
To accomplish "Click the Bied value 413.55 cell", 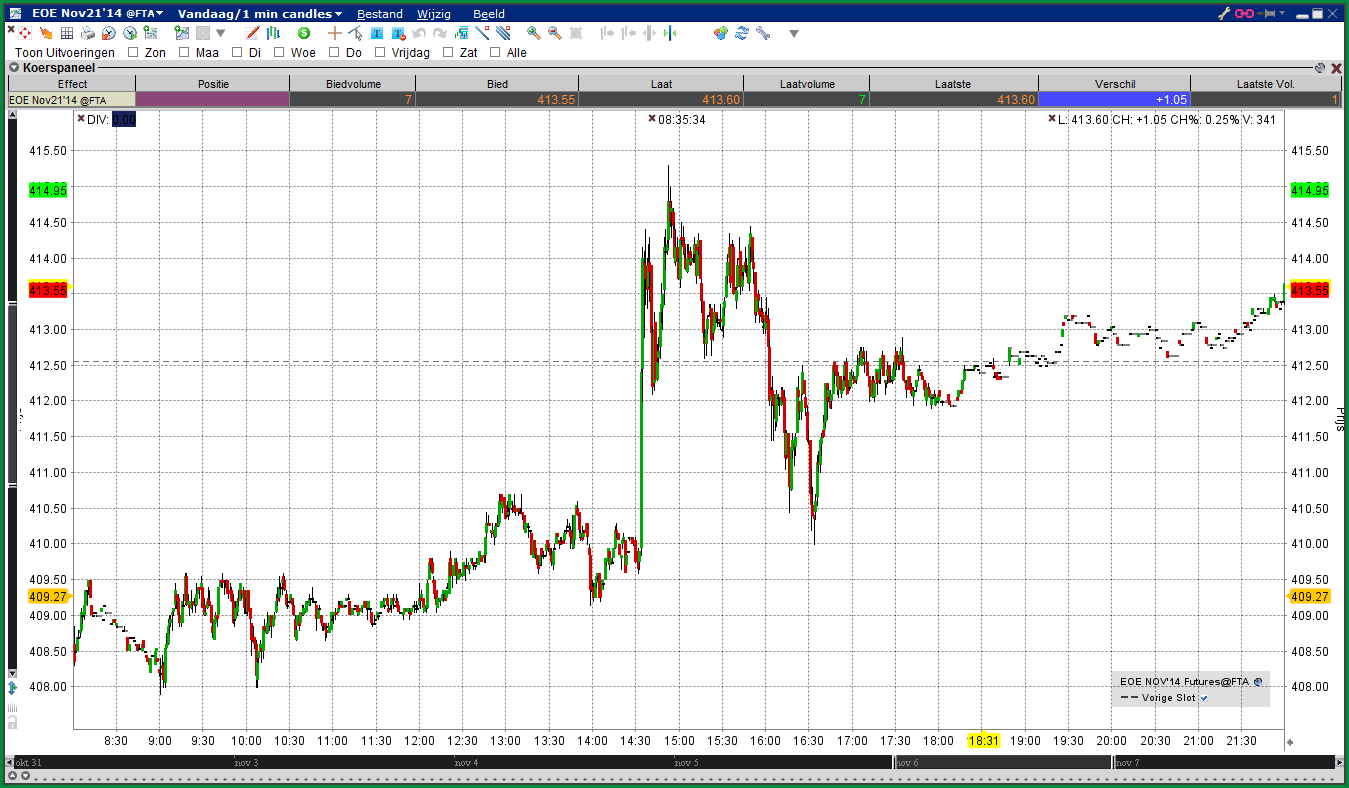I will tap(497, 99).
